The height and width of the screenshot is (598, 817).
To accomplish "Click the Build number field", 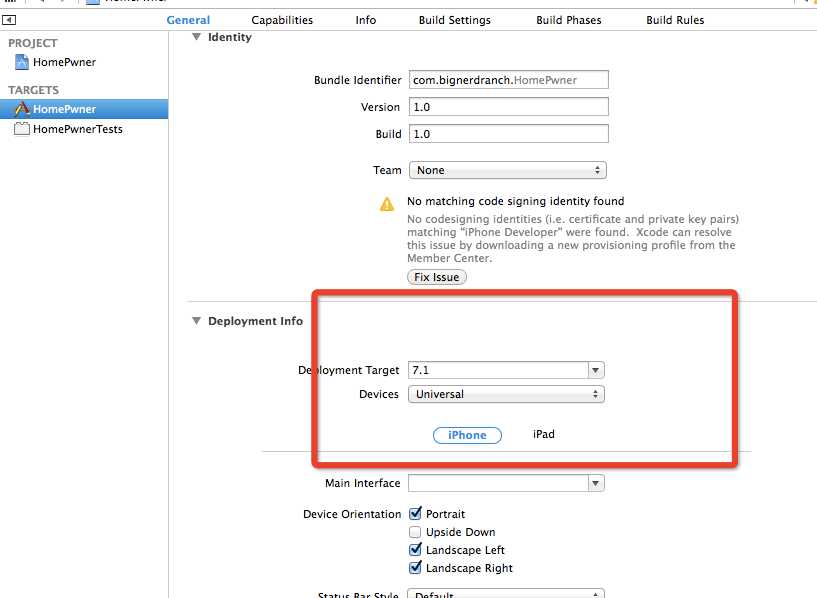I will pos(509,134).
